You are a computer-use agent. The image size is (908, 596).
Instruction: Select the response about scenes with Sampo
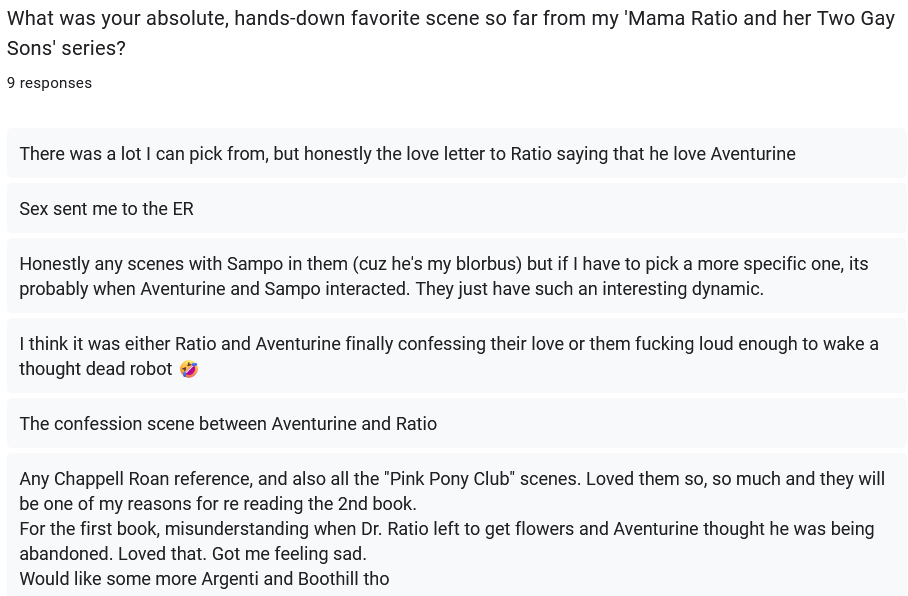pos(443,264)
